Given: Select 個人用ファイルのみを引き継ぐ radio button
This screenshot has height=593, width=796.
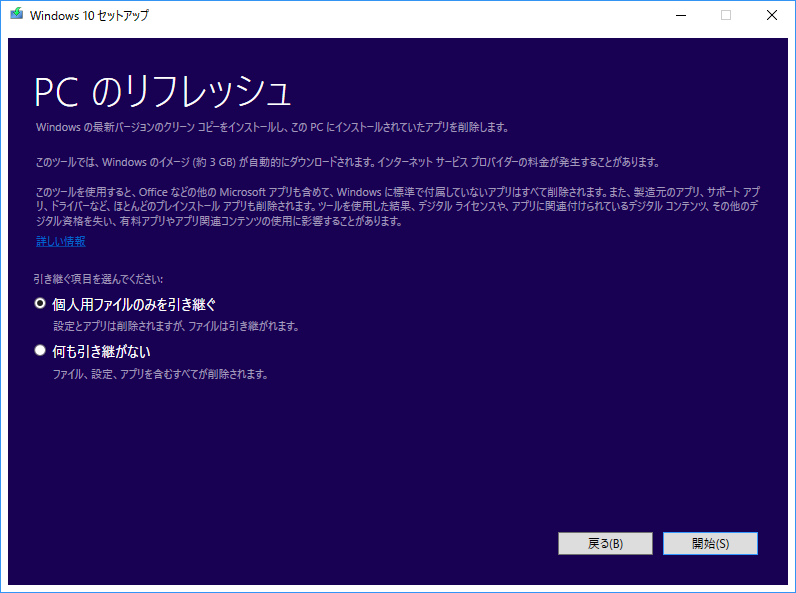Looking at the screenshot, I should (40, 303).
